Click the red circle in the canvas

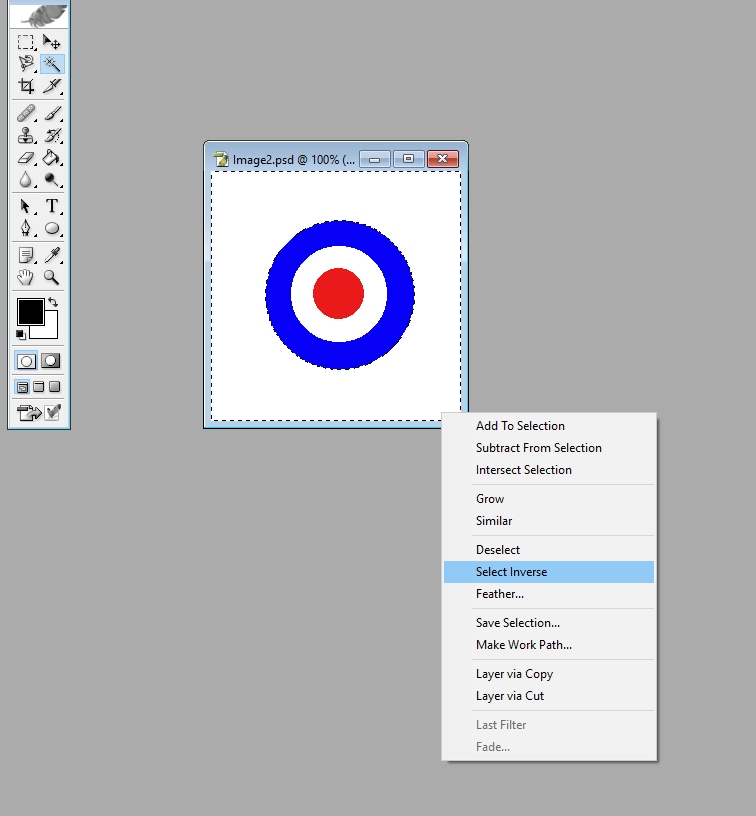pyautogui.click(x=338, y=294)
